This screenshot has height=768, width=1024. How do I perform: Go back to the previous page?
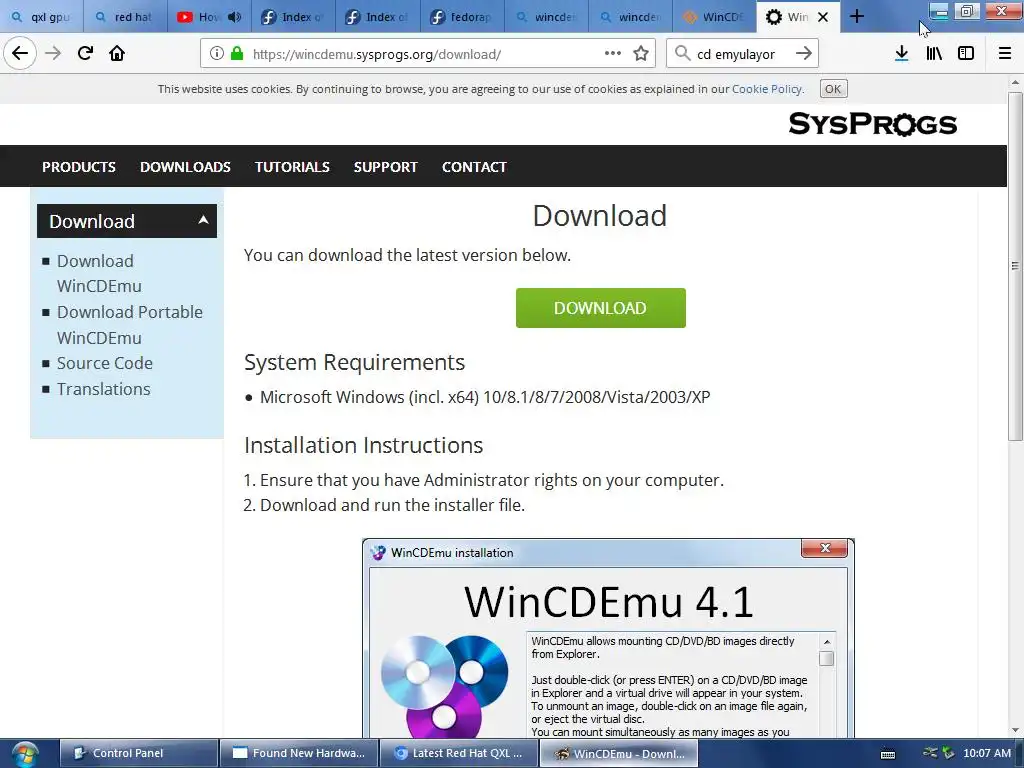click(x=20, y=54)
